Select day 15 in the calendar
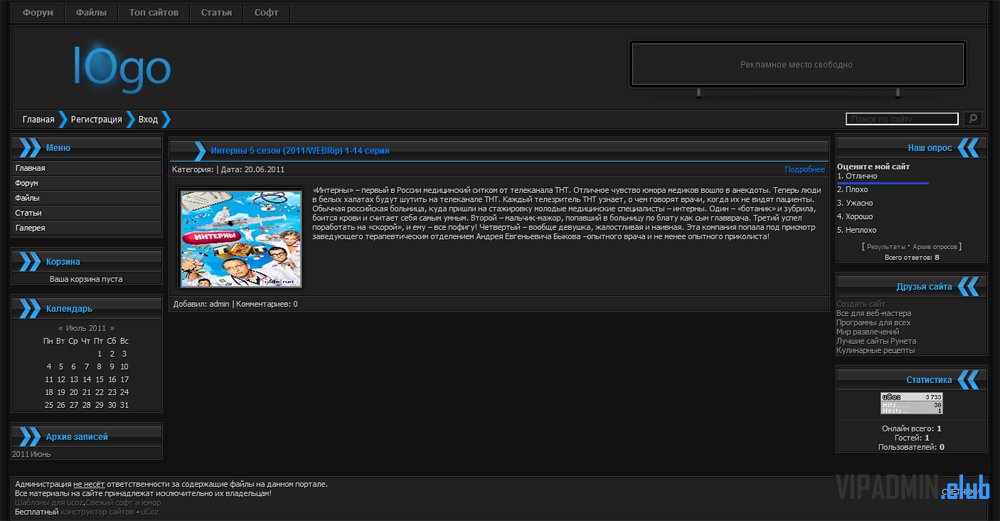This screenshot has width=1000, height=521. 99,379
